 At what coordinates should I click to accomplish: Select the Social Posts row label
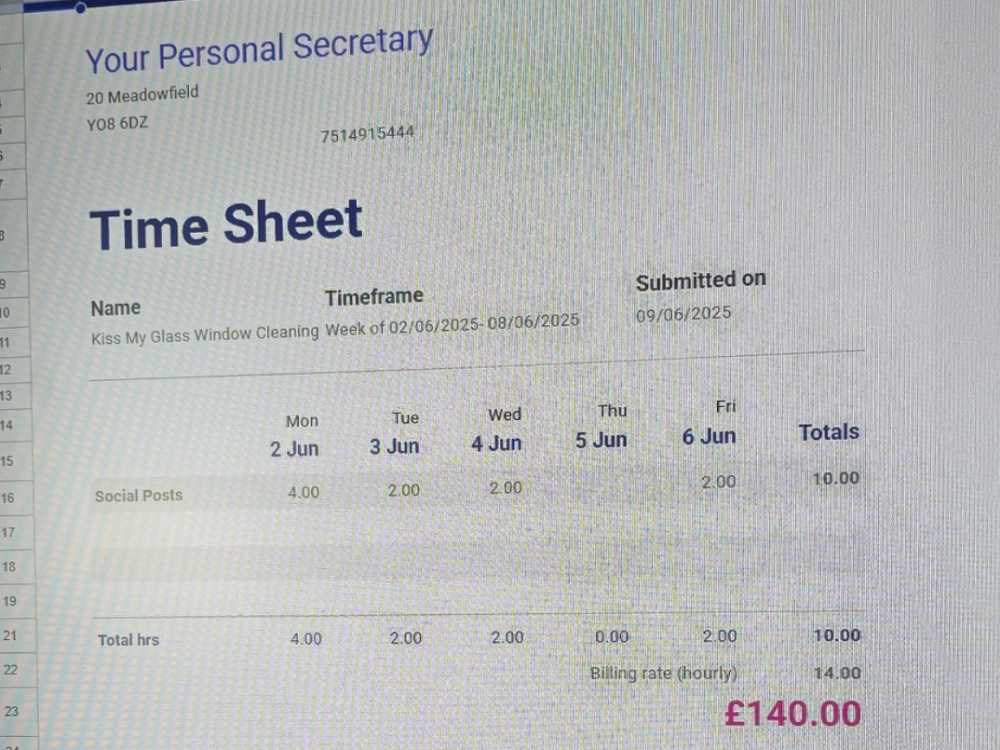(x=138, y=496)
